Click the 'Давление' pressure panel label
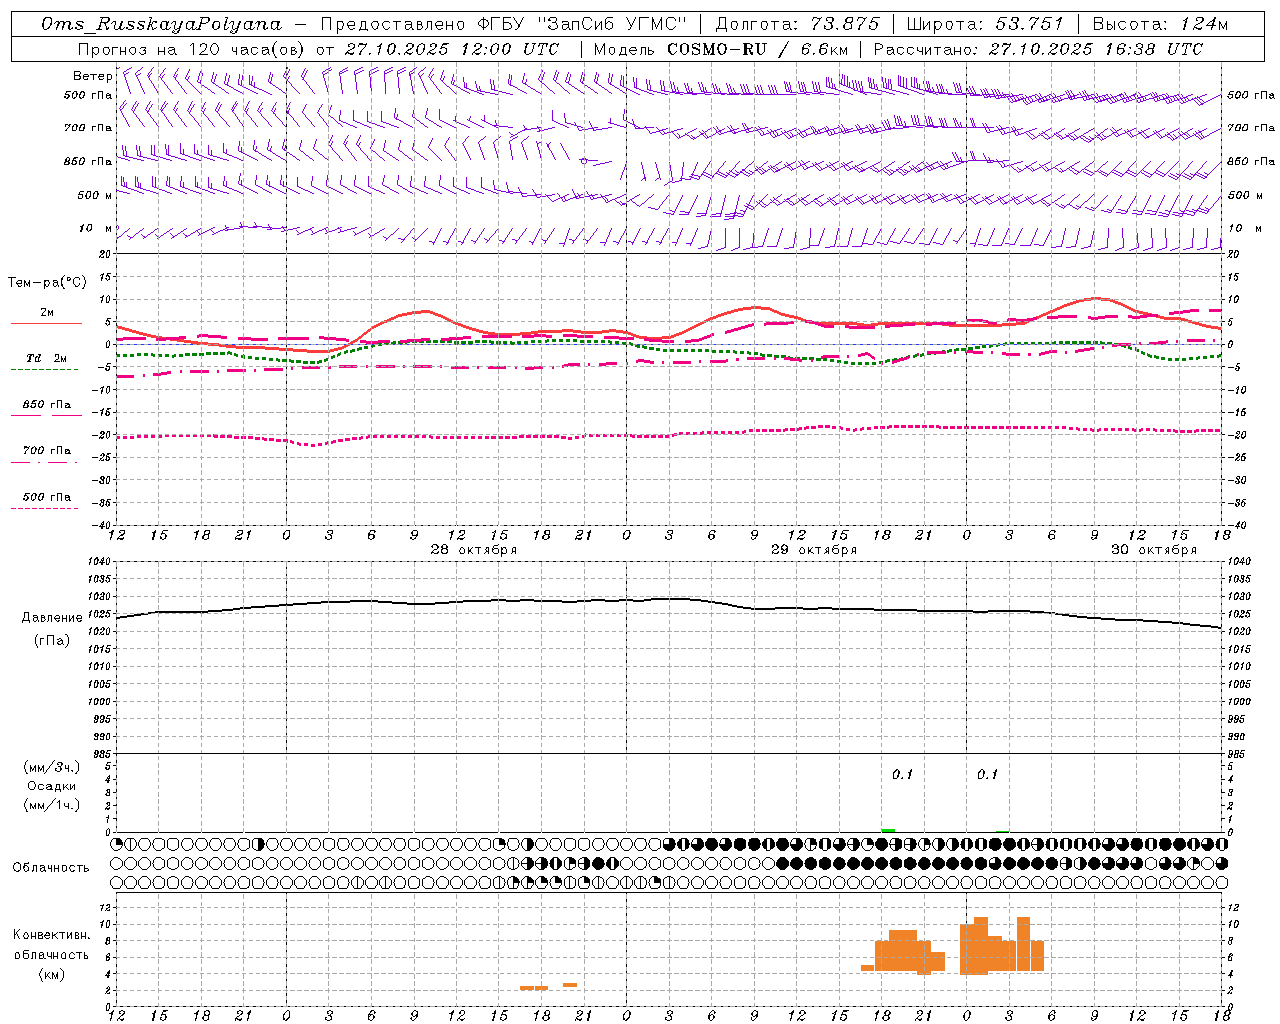This screenshot has width=1280, height=1024. 52,618
